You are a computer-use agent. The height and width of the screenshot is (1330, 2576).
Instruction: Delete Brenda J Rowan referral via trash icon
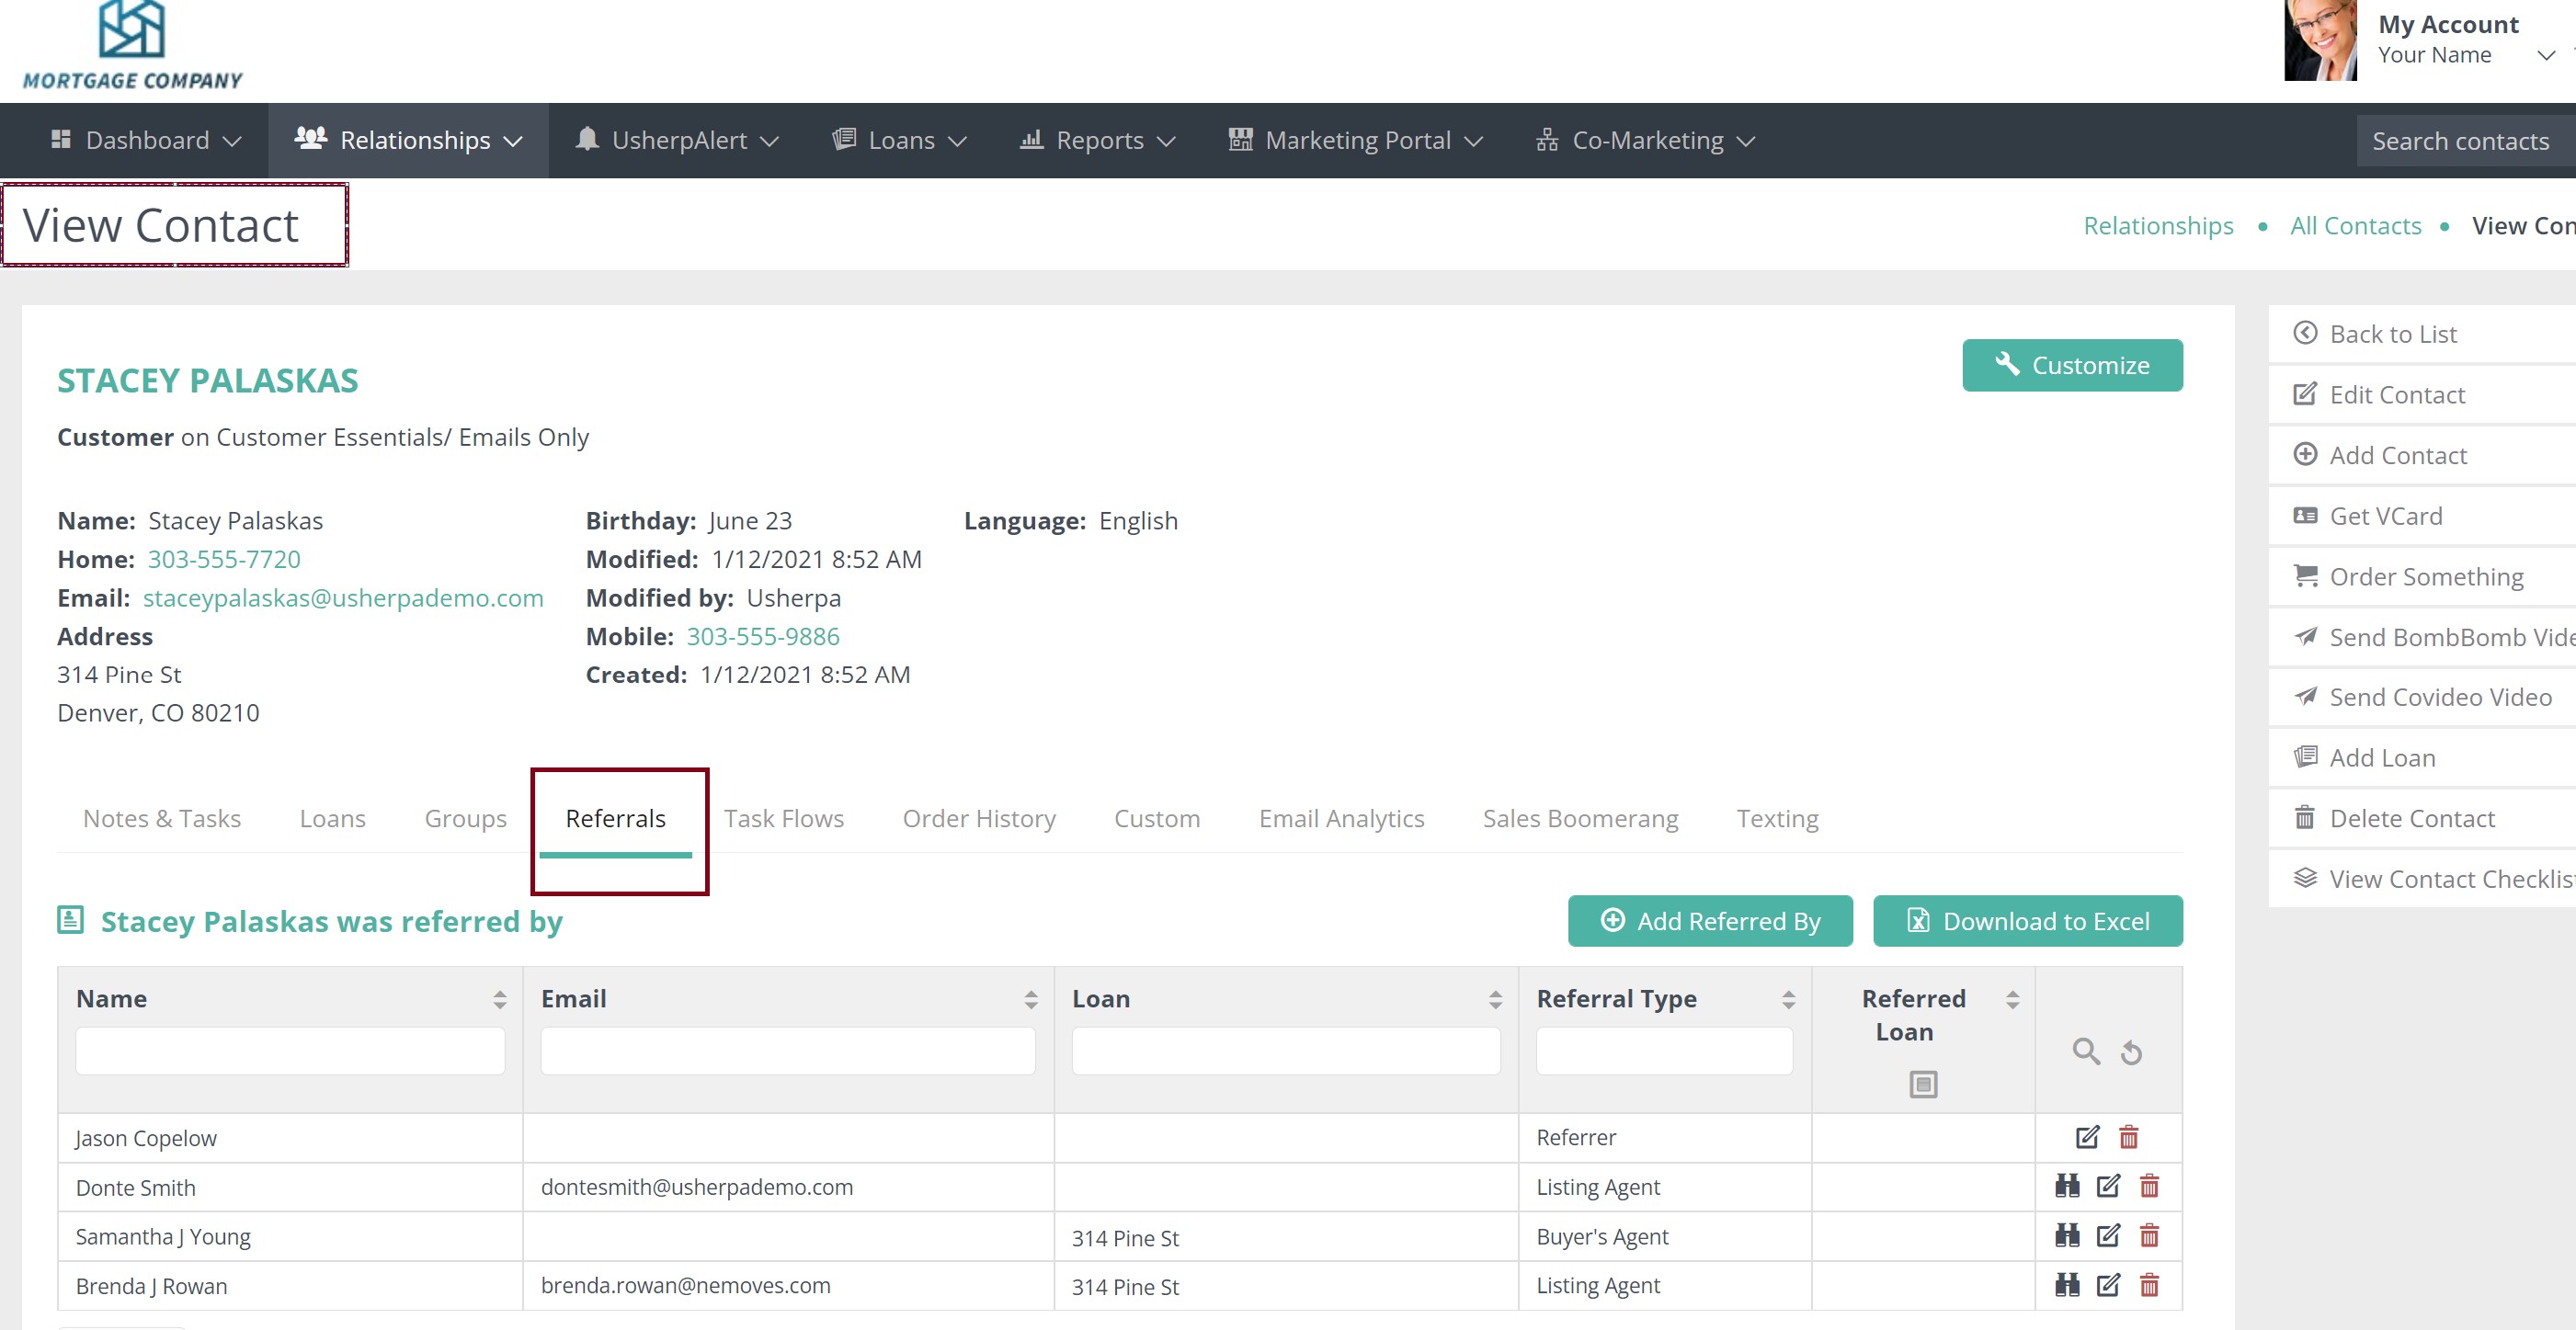[x=2149, y=1285]
